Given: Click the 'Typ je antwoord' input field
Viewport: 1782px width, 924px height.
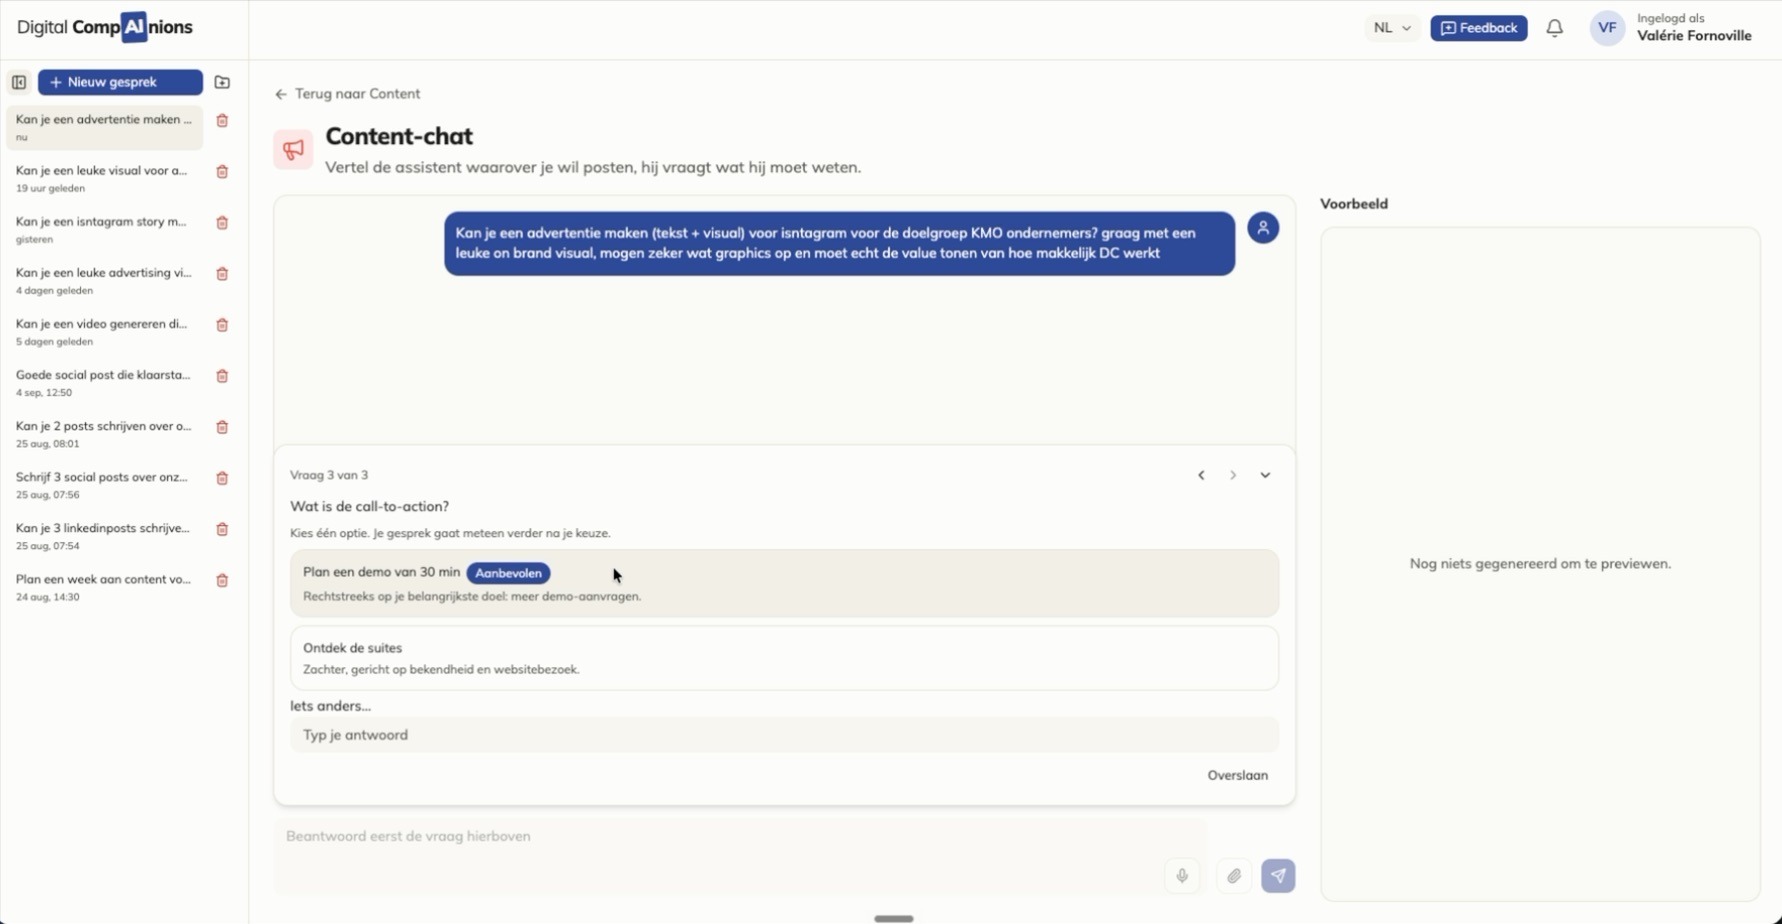Looking at the screenshot, I should pos(784,735).
